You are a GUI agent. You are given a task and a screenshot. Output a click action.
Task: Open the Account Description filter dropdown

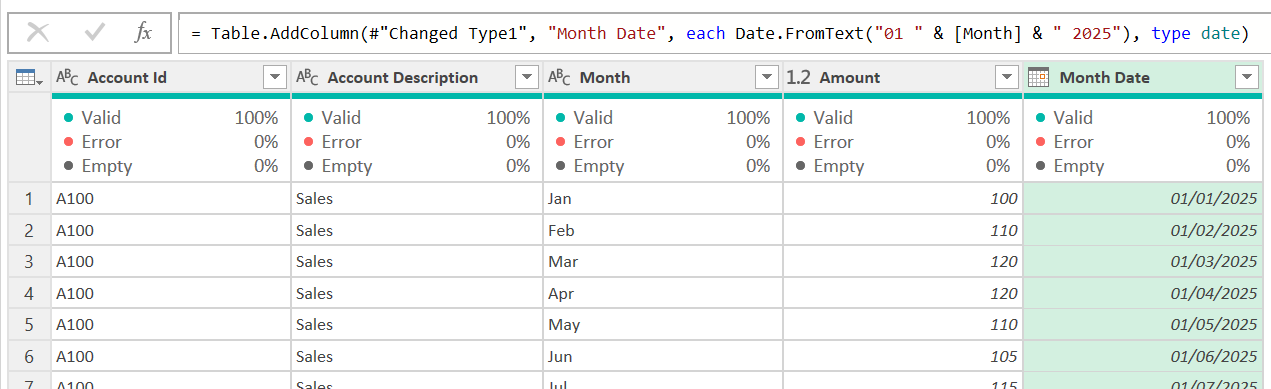point(527,77)
